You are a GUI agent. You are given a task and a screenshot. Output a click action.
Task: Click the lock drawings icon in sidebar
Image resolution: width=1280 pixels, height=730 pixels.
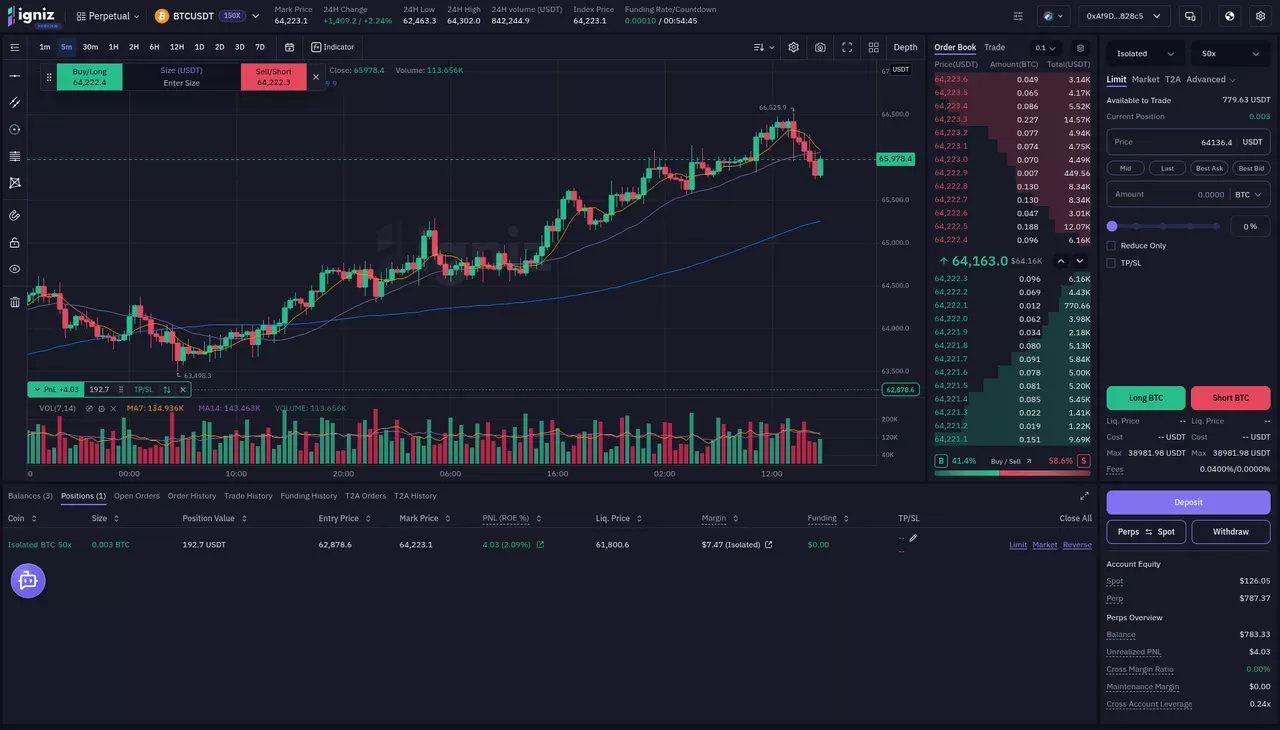pyautogui.click(x=15, y=242)
